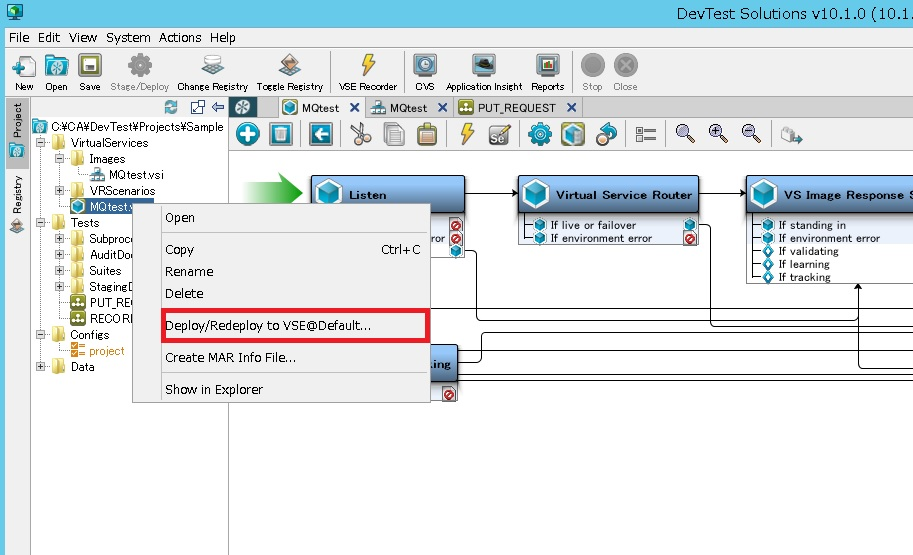Collapse the VirtualServices folder
The width and height of the screenshot is (913, 555).
(41, 143)
